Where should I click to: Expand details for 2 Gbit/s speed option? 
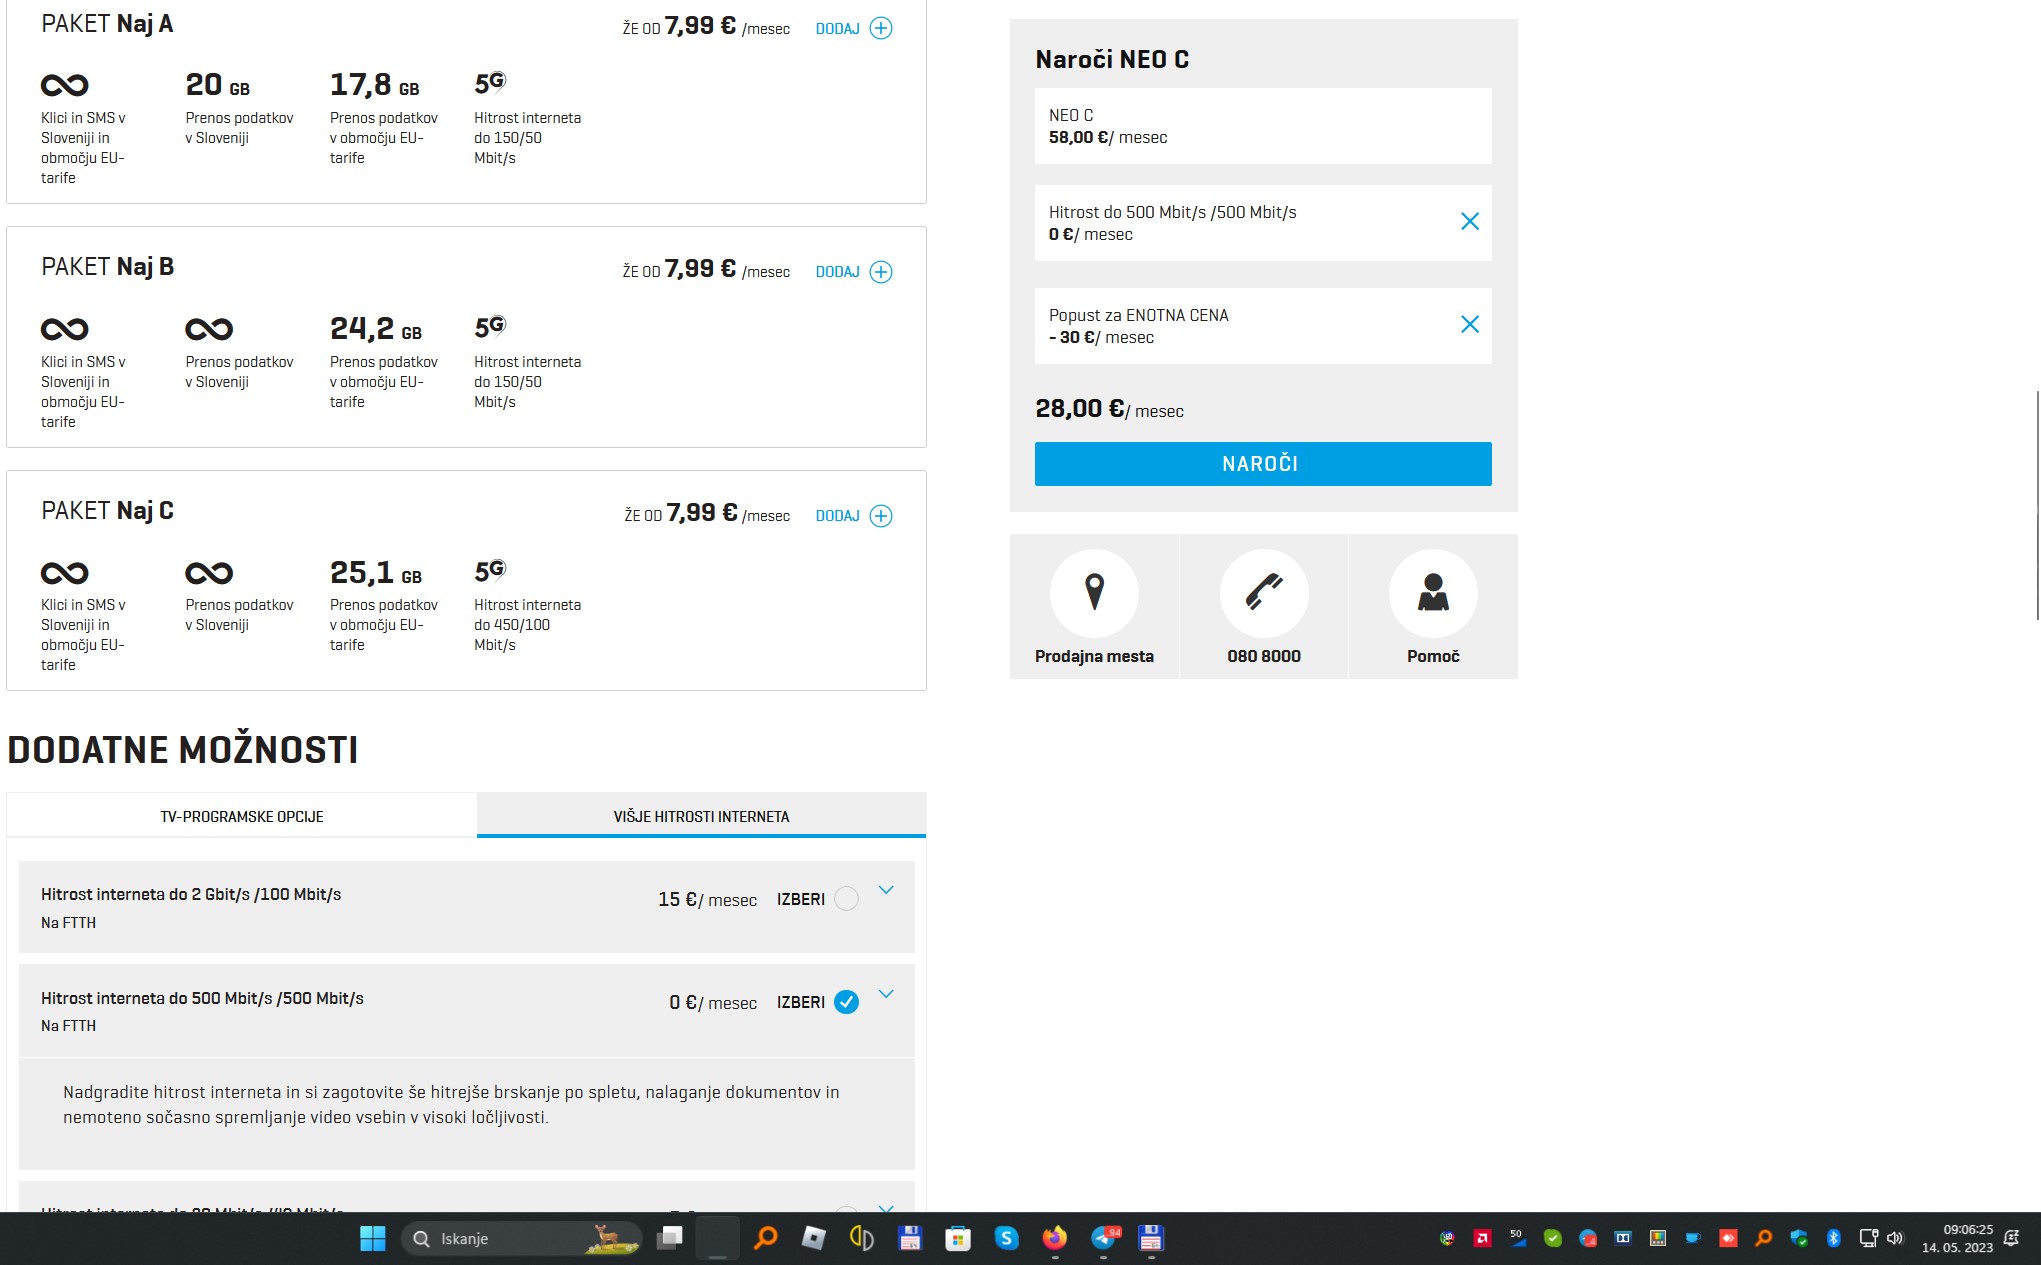point(886,890)
